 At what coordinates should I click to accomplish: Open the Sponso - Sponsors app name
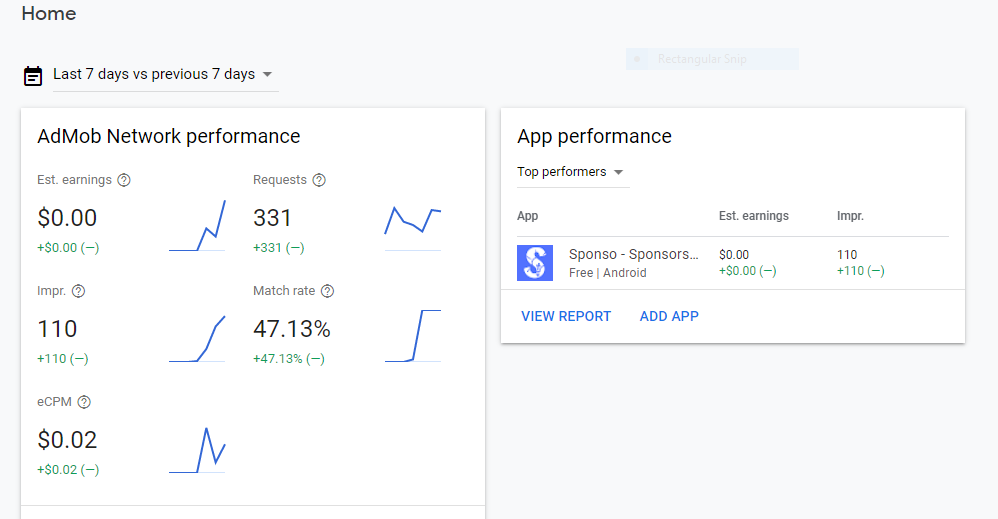(633, 254)
